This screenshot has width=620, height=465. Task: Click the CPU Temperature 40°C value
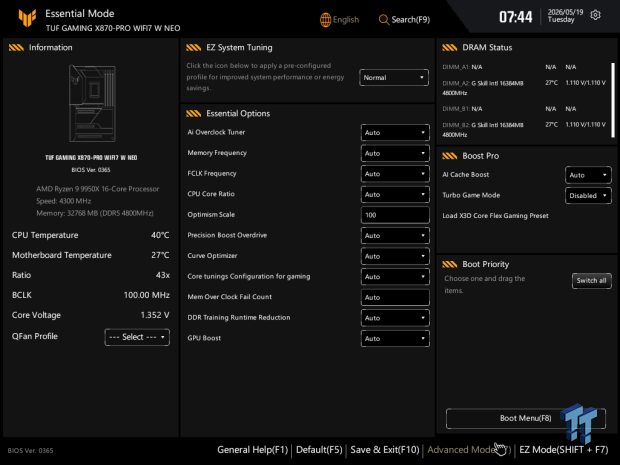click(160, 235)
